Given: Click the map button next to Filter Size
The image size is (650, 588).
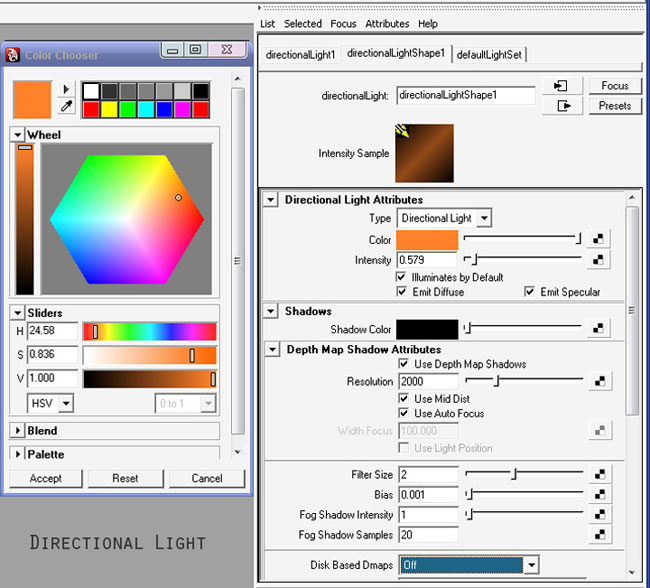Looking at the screenshot, I should 599,475.
